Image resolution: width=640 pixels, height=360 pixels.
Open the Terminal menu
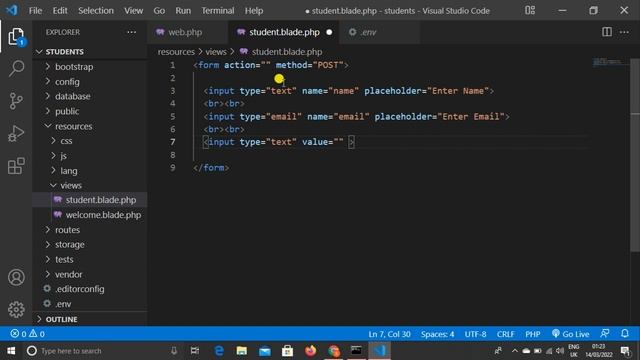coord(218,11)
